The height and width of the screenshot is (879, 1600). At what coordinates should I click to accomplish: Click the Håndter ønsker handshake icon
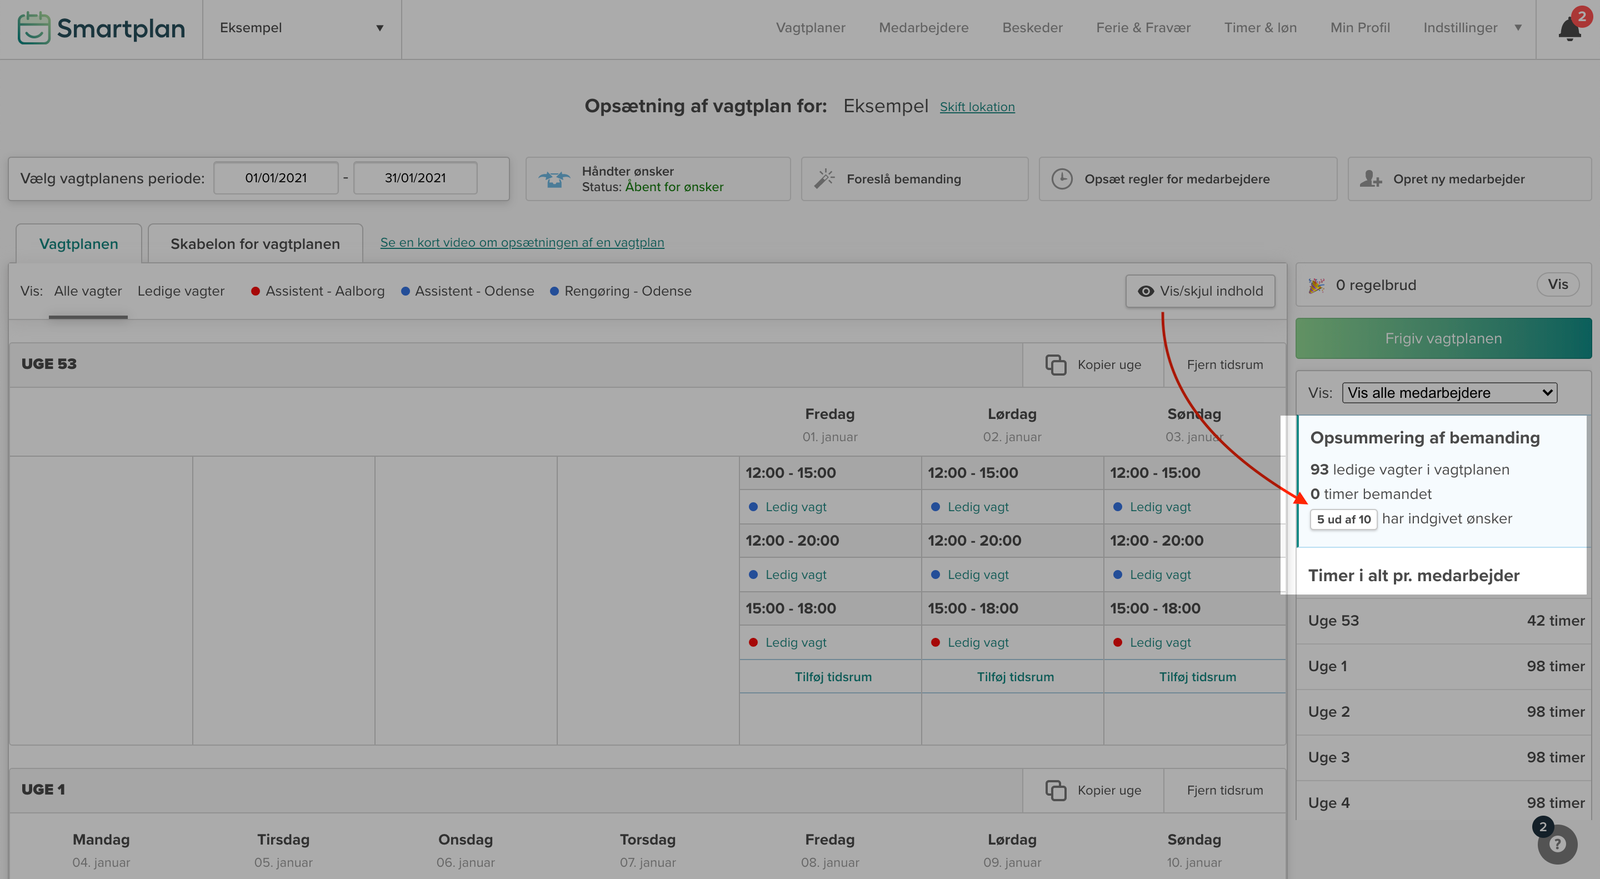click(x=554, y=179)
